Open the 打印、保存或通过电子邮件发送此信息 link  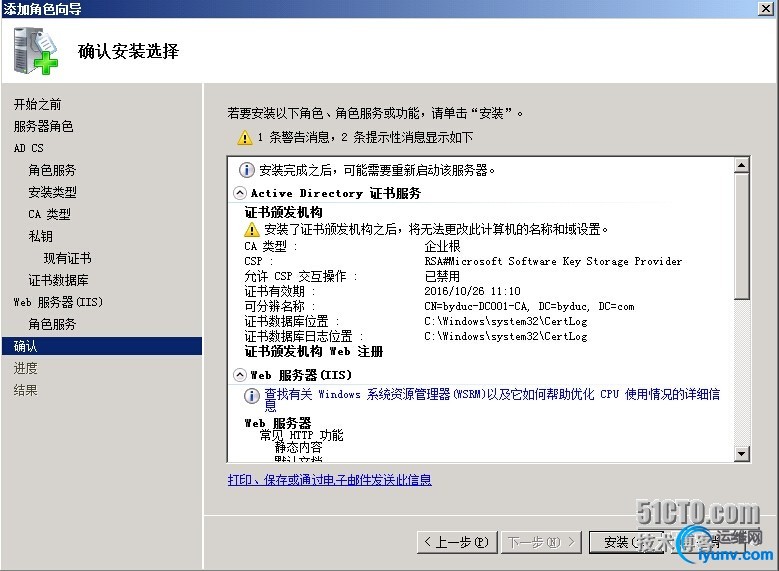coord(329,480)
